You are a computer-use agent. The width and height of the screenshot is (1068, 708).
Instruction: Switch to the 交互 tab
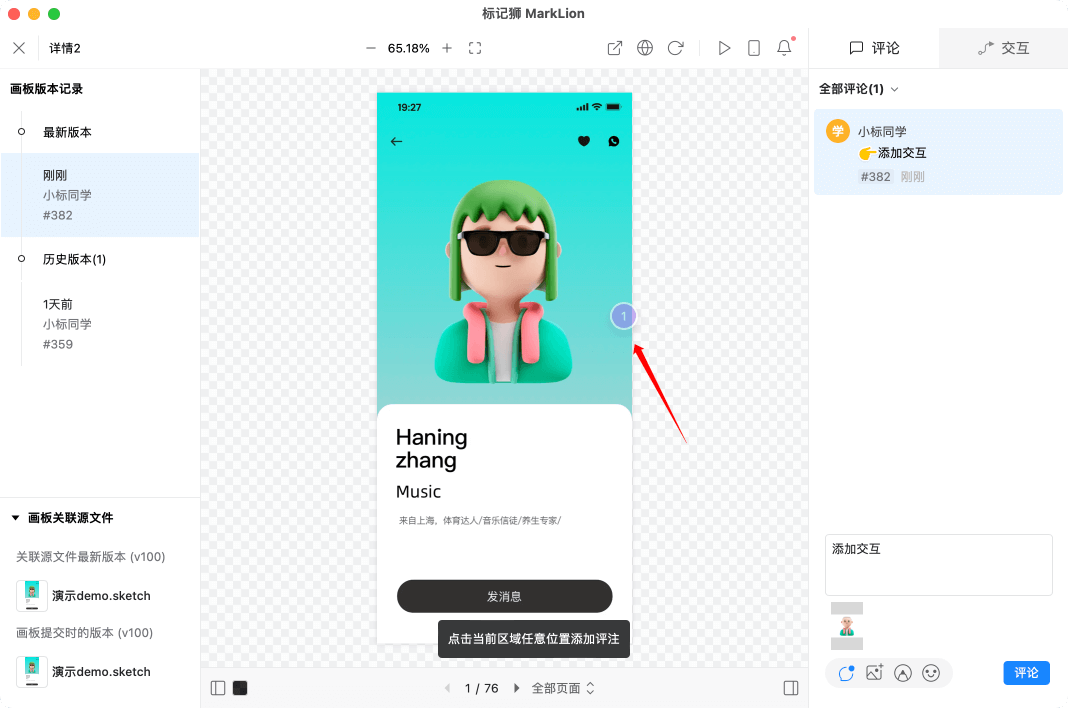coord(1013,47)
